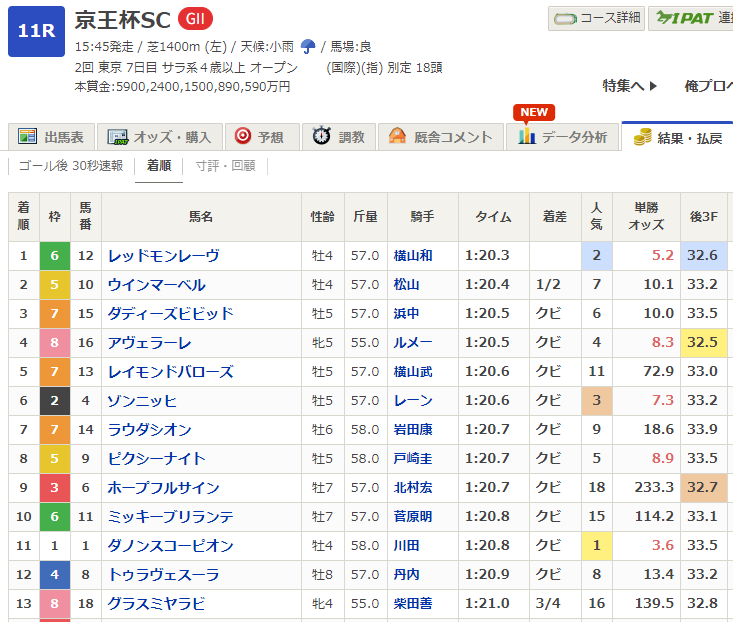The width and height of the screenshot is (733, 622).
Task: Click the 人気 column header
Action: [596, 217]
